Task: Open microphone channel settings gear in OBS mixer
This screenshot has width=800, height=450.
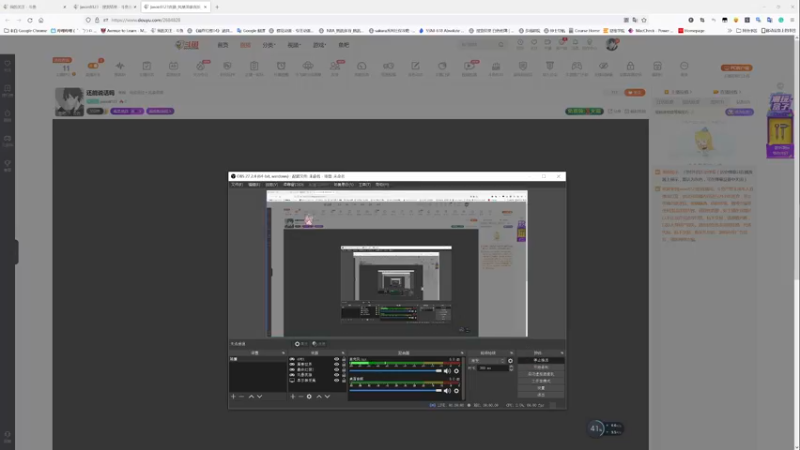Action: pos(457,371)
